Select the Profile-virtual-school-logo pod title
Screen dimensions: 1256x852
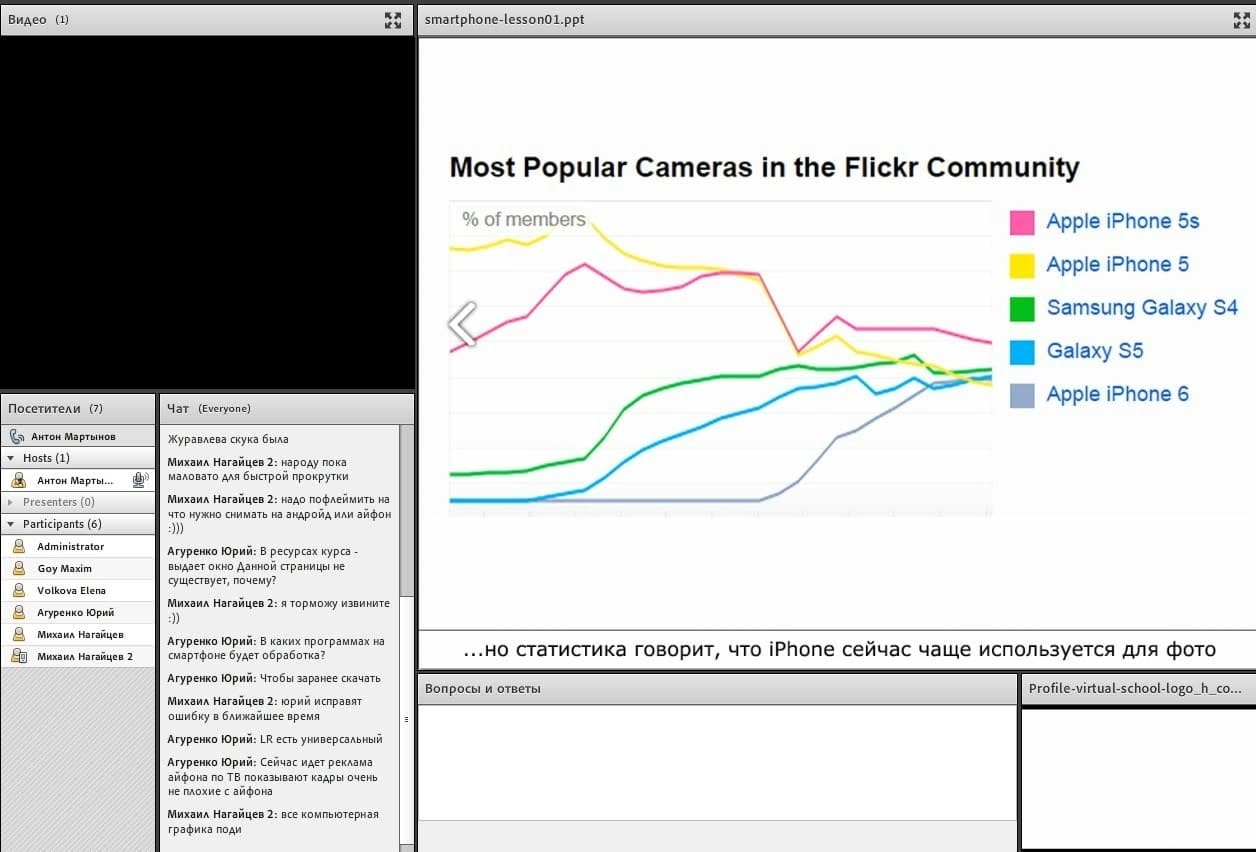pos(1135,689)
